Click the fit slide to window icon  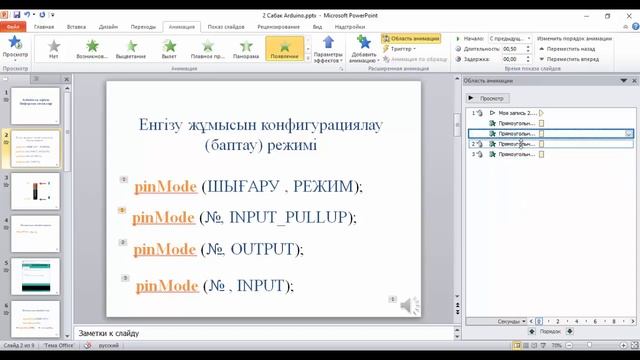click(x=634, y=345)
